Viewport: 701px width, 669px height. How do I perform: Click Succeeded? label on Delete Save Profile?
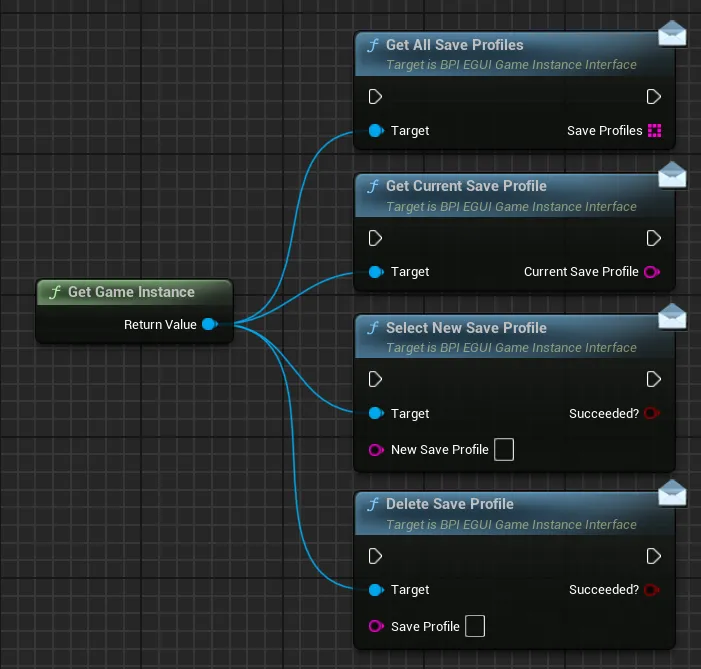coord(604,590)
